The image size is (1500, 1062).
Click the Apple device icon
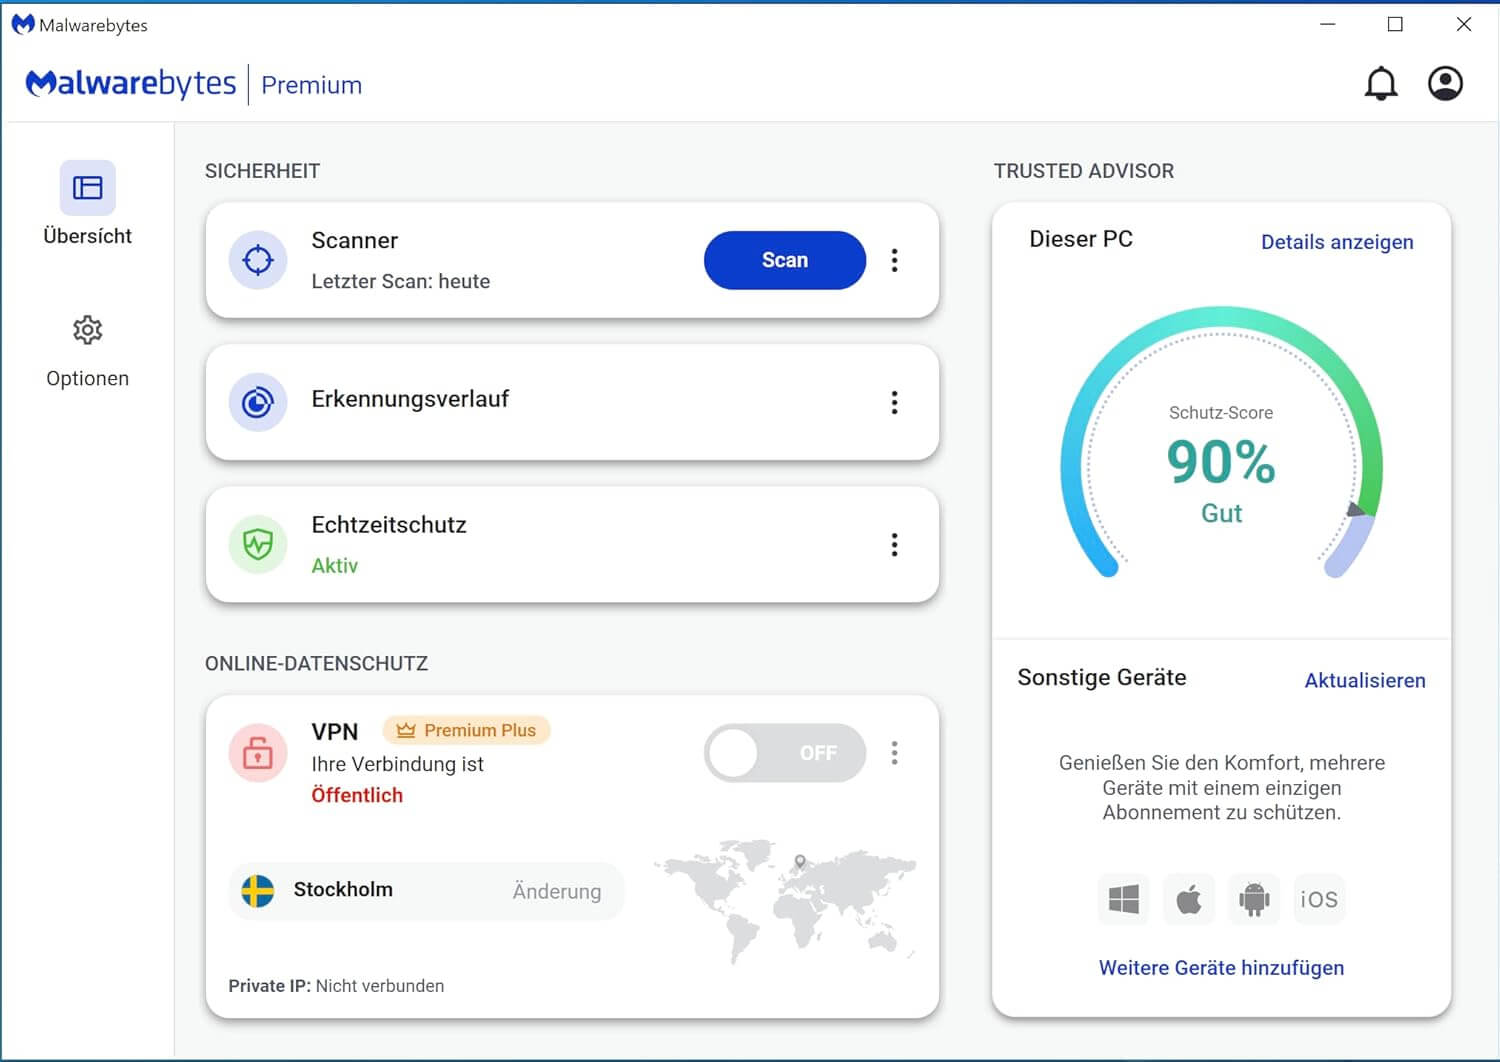coord(1188,899)
